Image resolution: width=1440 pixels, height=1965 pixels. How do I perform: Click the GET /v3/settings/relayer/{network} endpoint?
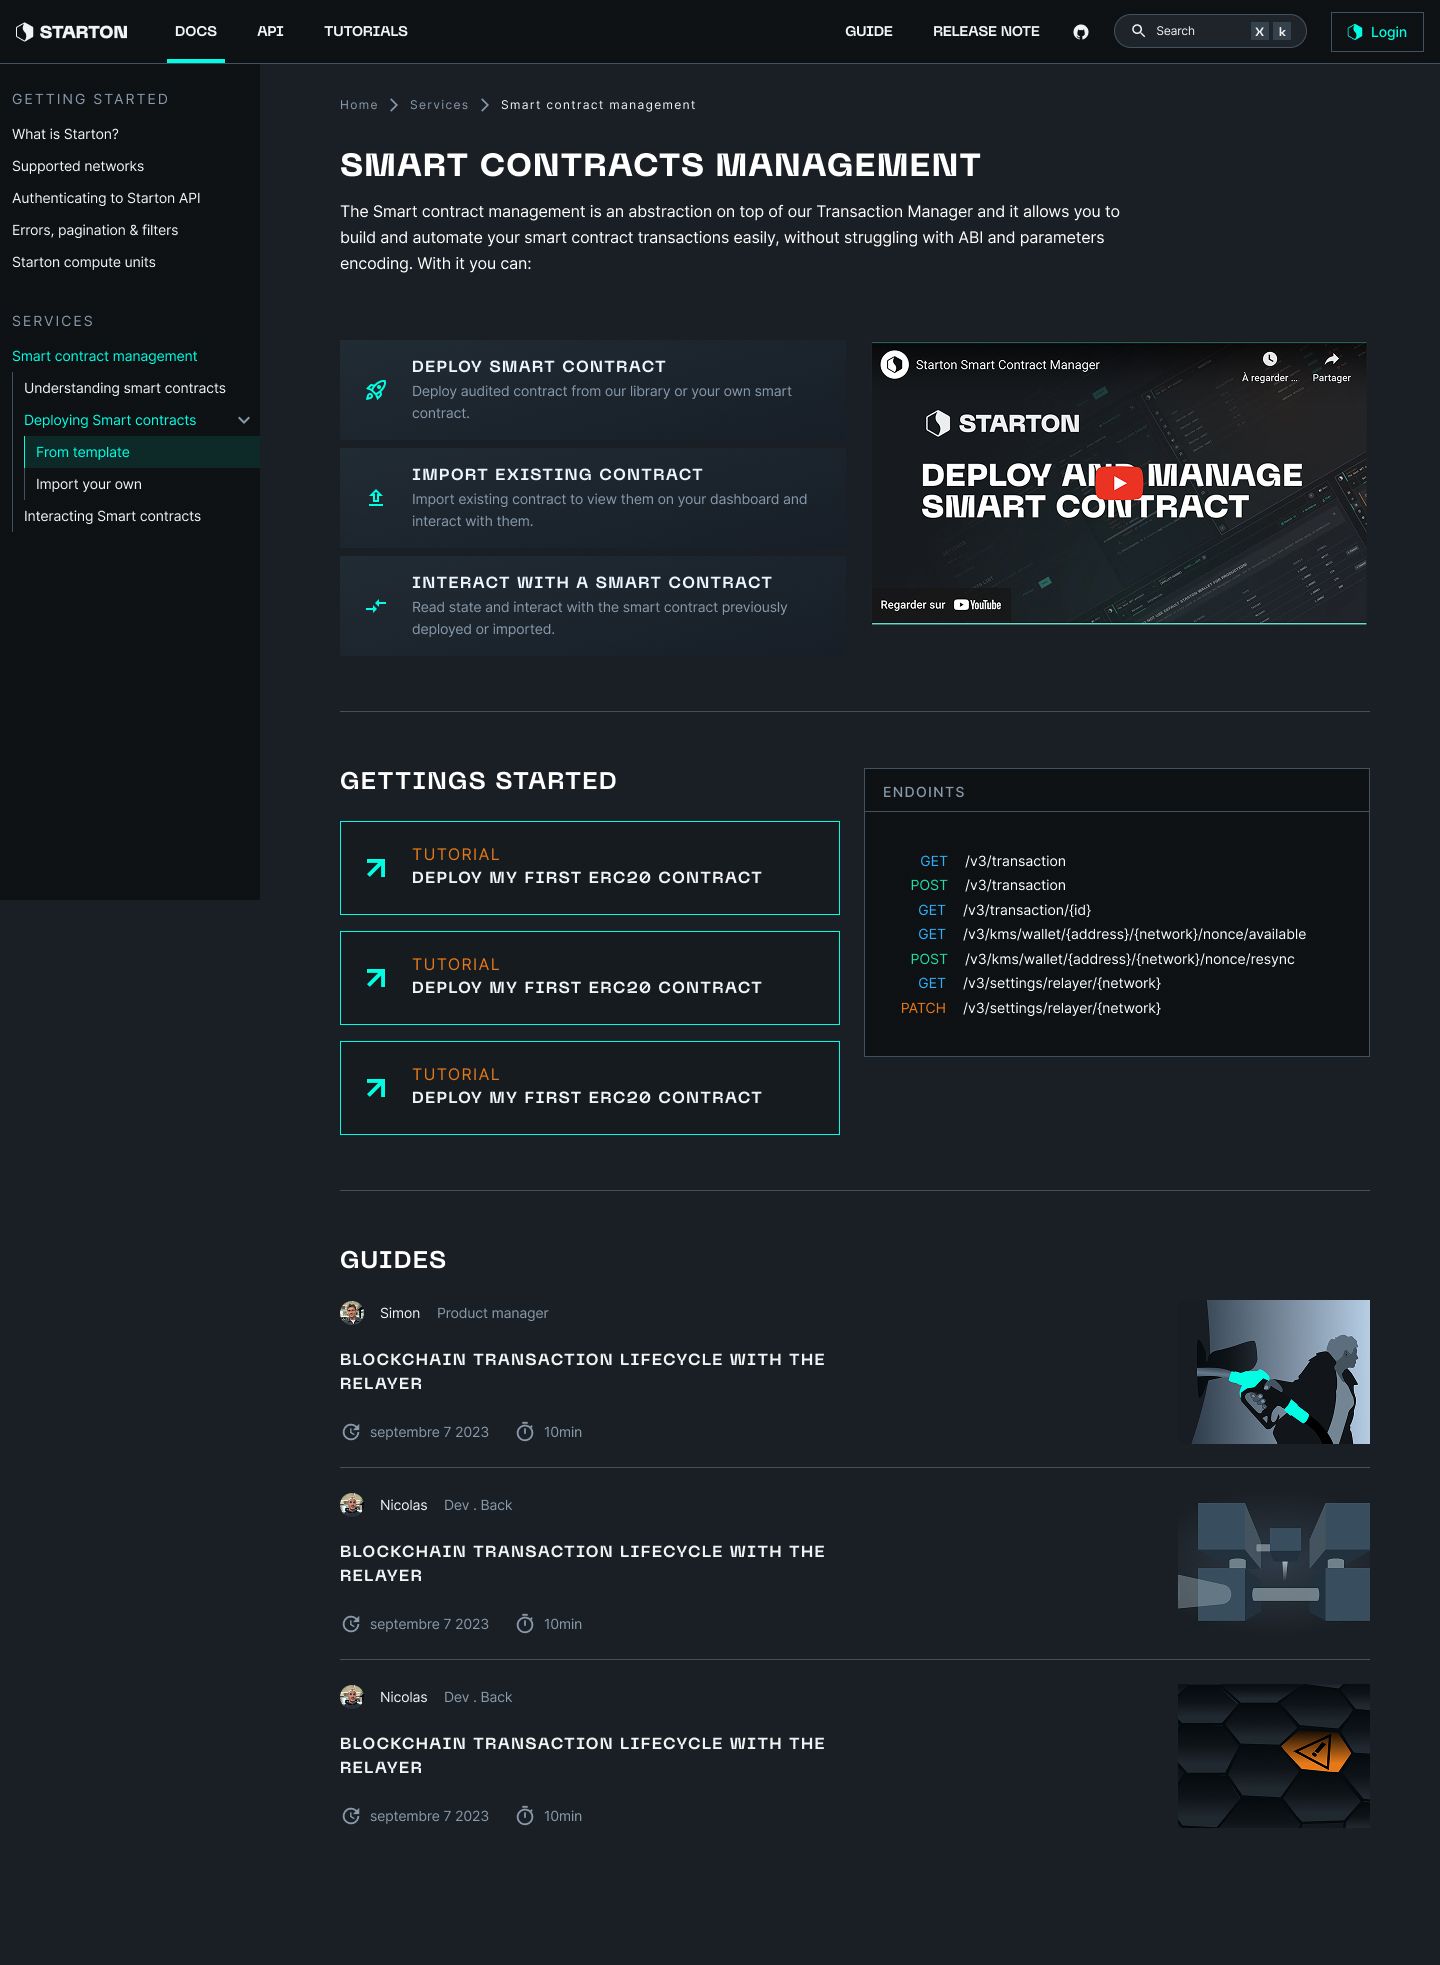coord(1039,983)
